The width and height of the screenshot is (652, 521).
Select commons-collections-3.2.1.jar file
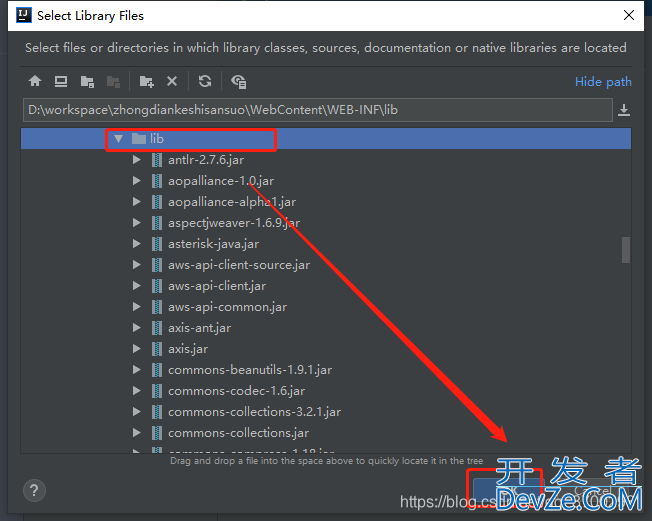click(254, 412)
